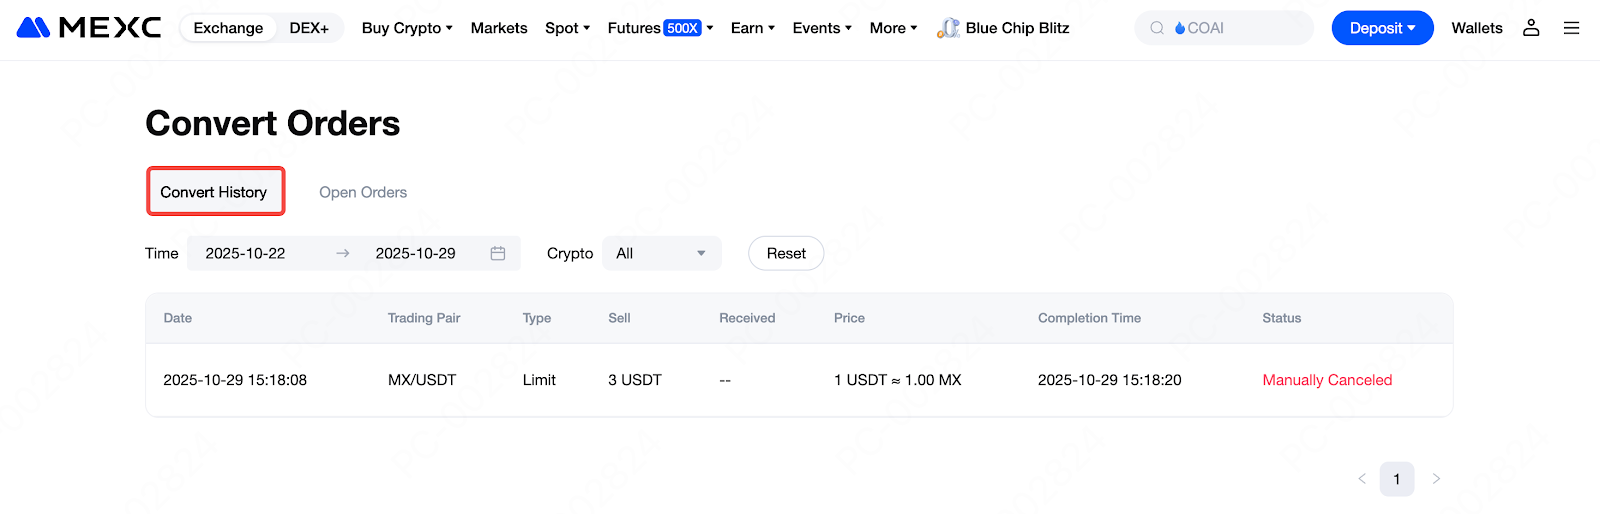This screenshot has width=1600, height=514.
Task: Click the Blue Chip Blitz promotion icon
Action: (947, 28)
